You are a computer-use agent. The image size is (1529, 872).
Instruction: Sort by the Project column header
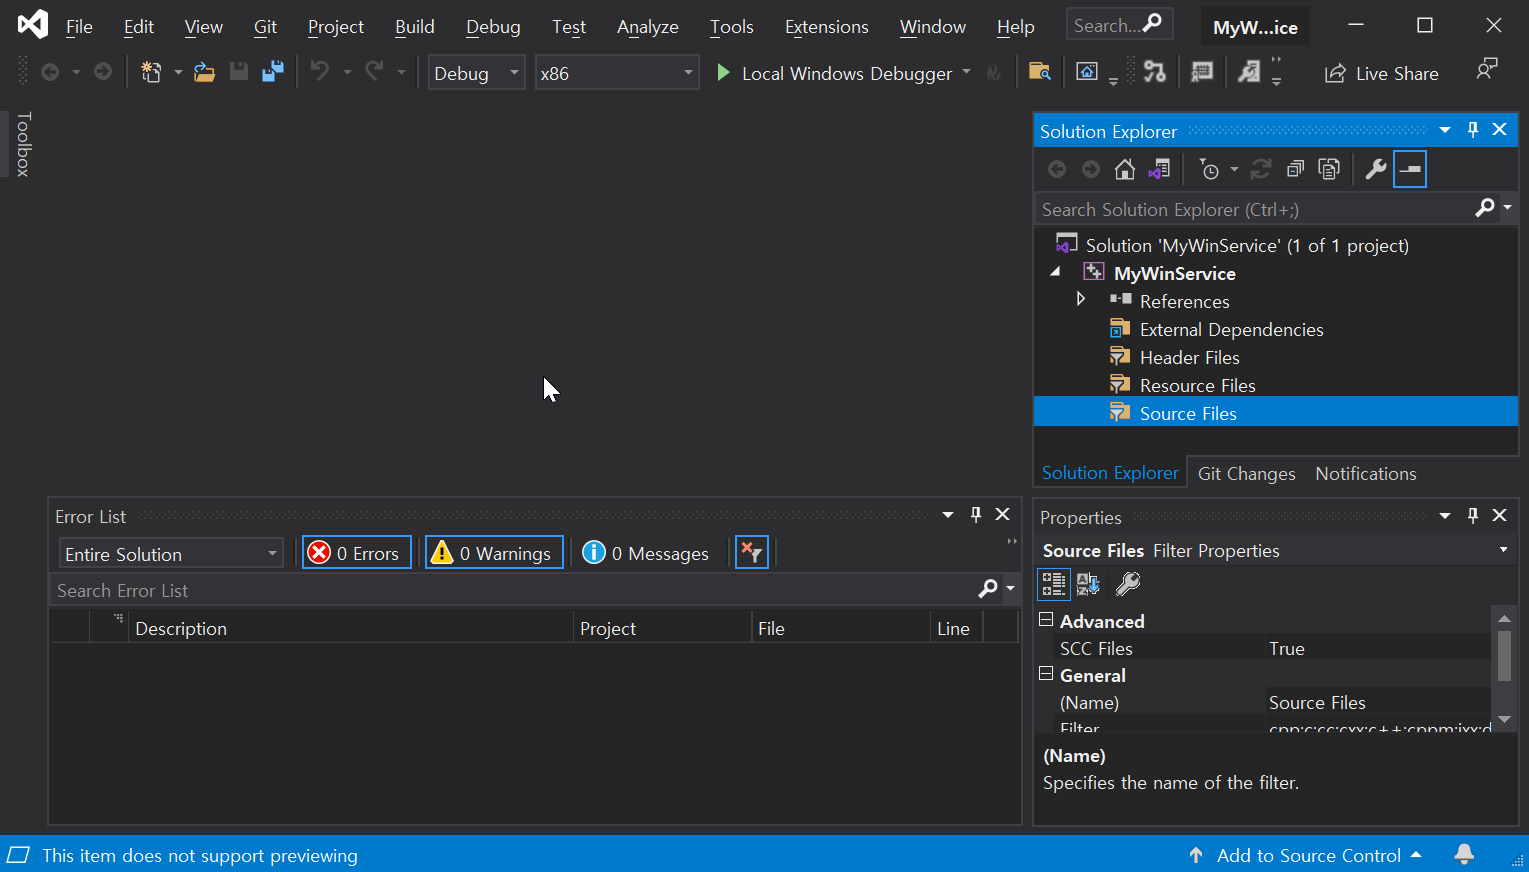pyautogui.click(x=662, y=628)
